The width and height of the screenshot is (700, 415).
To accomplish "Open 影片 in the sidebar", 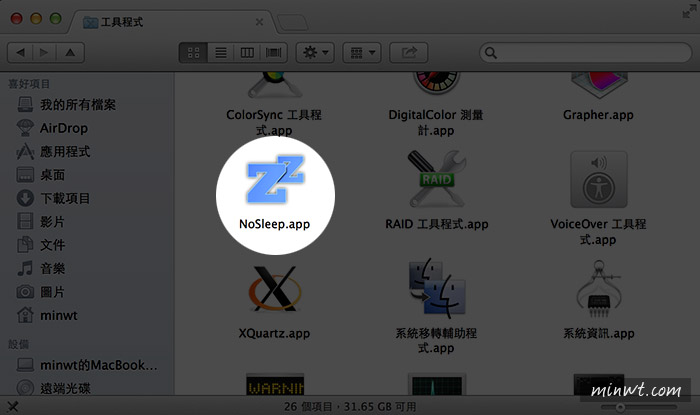I will point(41,222).
